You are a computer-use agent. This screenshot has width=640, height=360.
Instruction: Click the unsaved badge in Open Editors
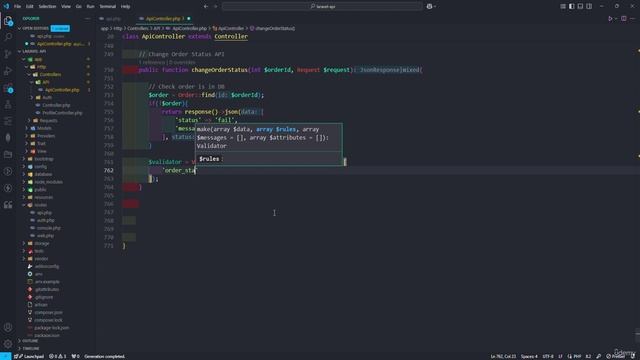[x=60, y=28]
